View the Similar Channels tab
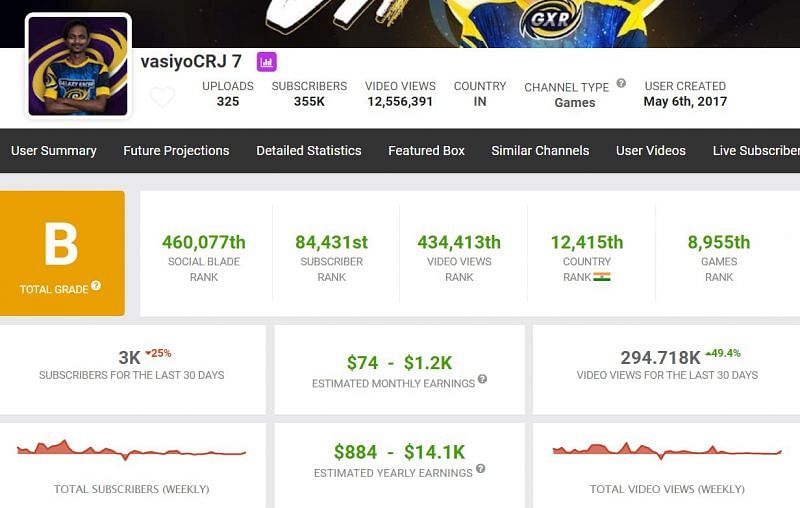Screen dimensions: 800x508 click(x=540, y=151)
